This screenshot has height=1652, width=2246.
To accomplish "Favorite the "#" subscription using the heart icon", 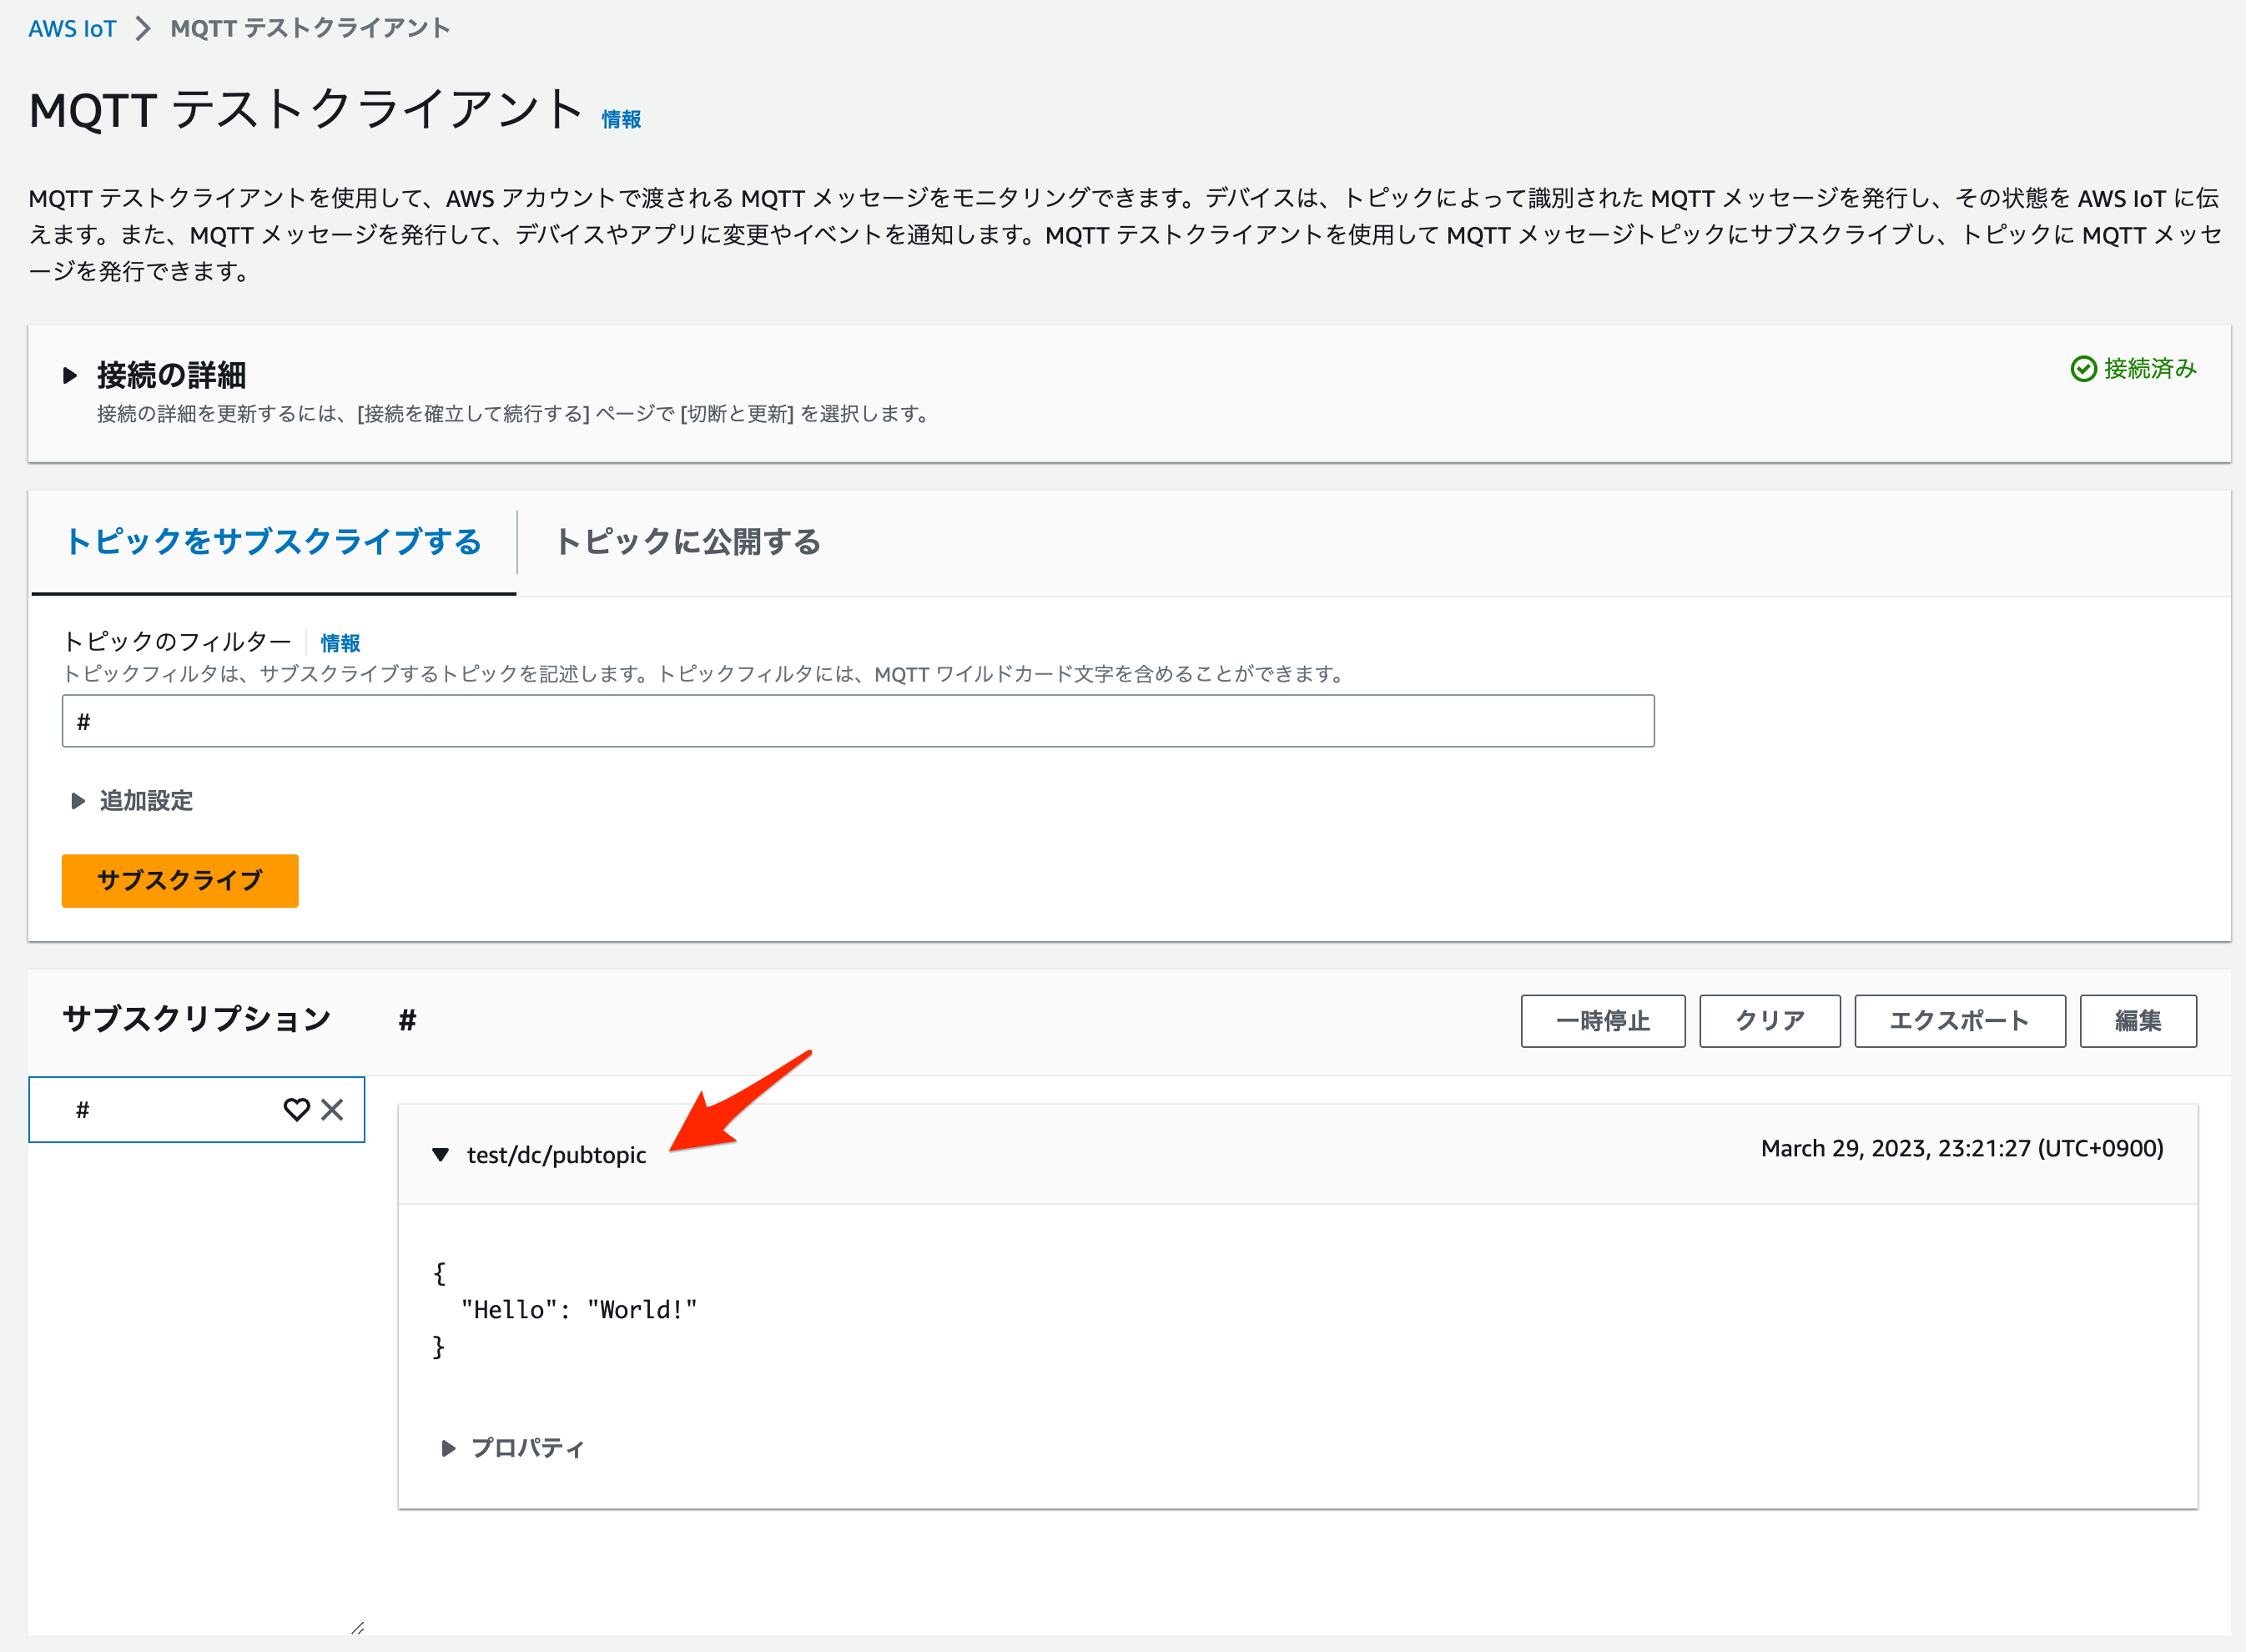I will click(x=297, y=1110).
